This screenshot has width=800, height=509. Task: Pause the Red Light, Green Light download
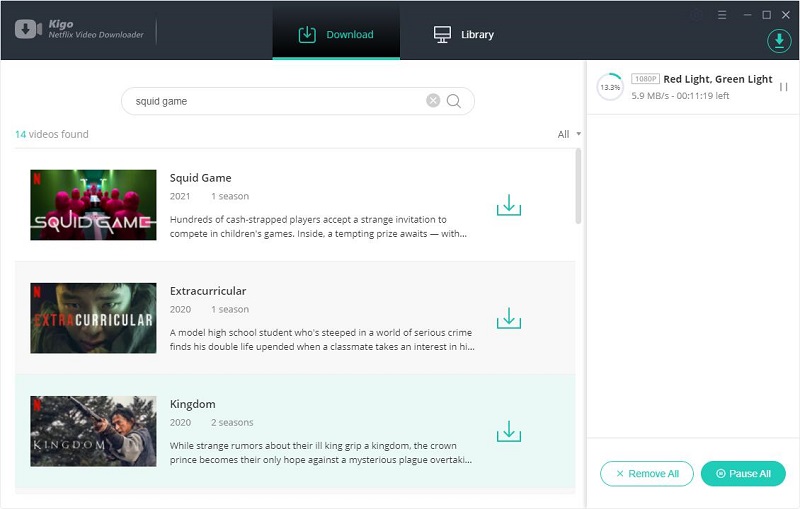click(784, 87)
